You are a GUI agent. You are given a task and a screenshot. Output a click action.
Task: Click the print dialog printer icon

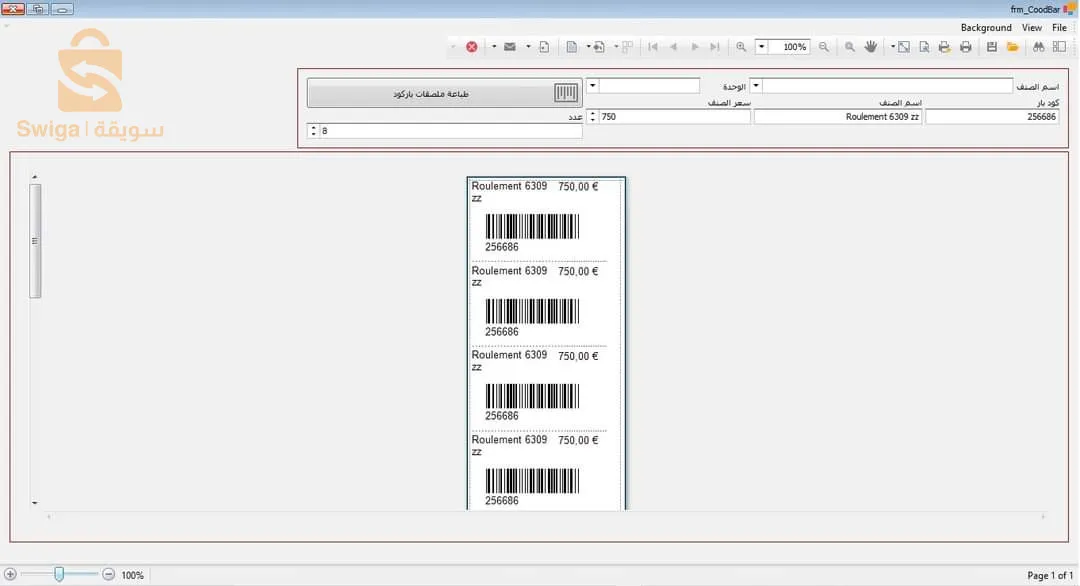(966, 47)
